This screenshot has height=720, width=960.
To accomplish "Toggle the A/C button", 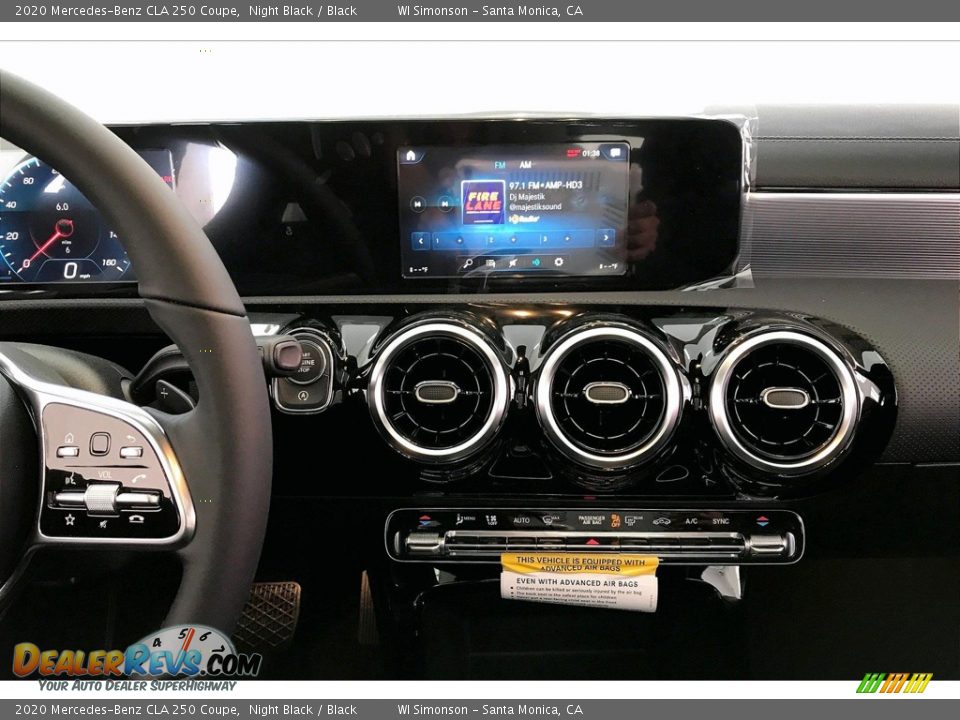I will click(x=691, y=519).
